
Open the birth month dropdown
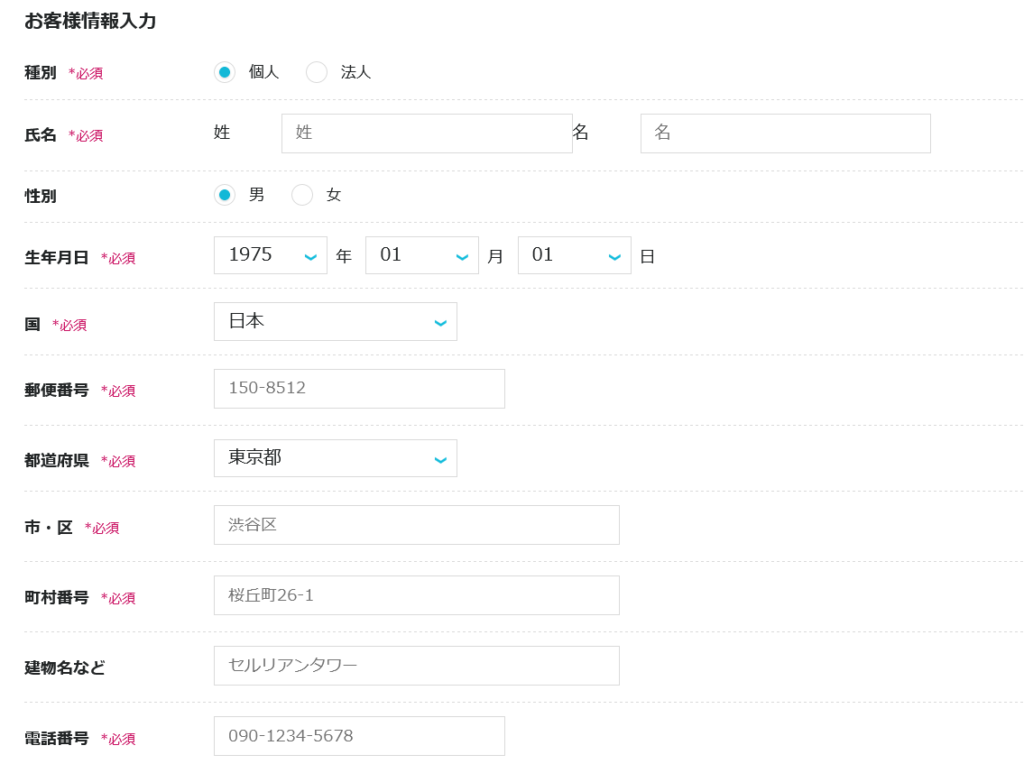pyautogui.click(x=422, y=255)
